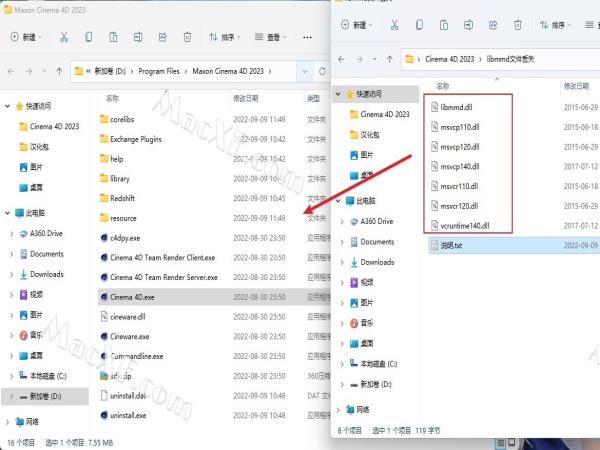Click the Copy icon in the libmmd window
The height and width of the screenshot is (450, 600).
[x=419, y=25]
